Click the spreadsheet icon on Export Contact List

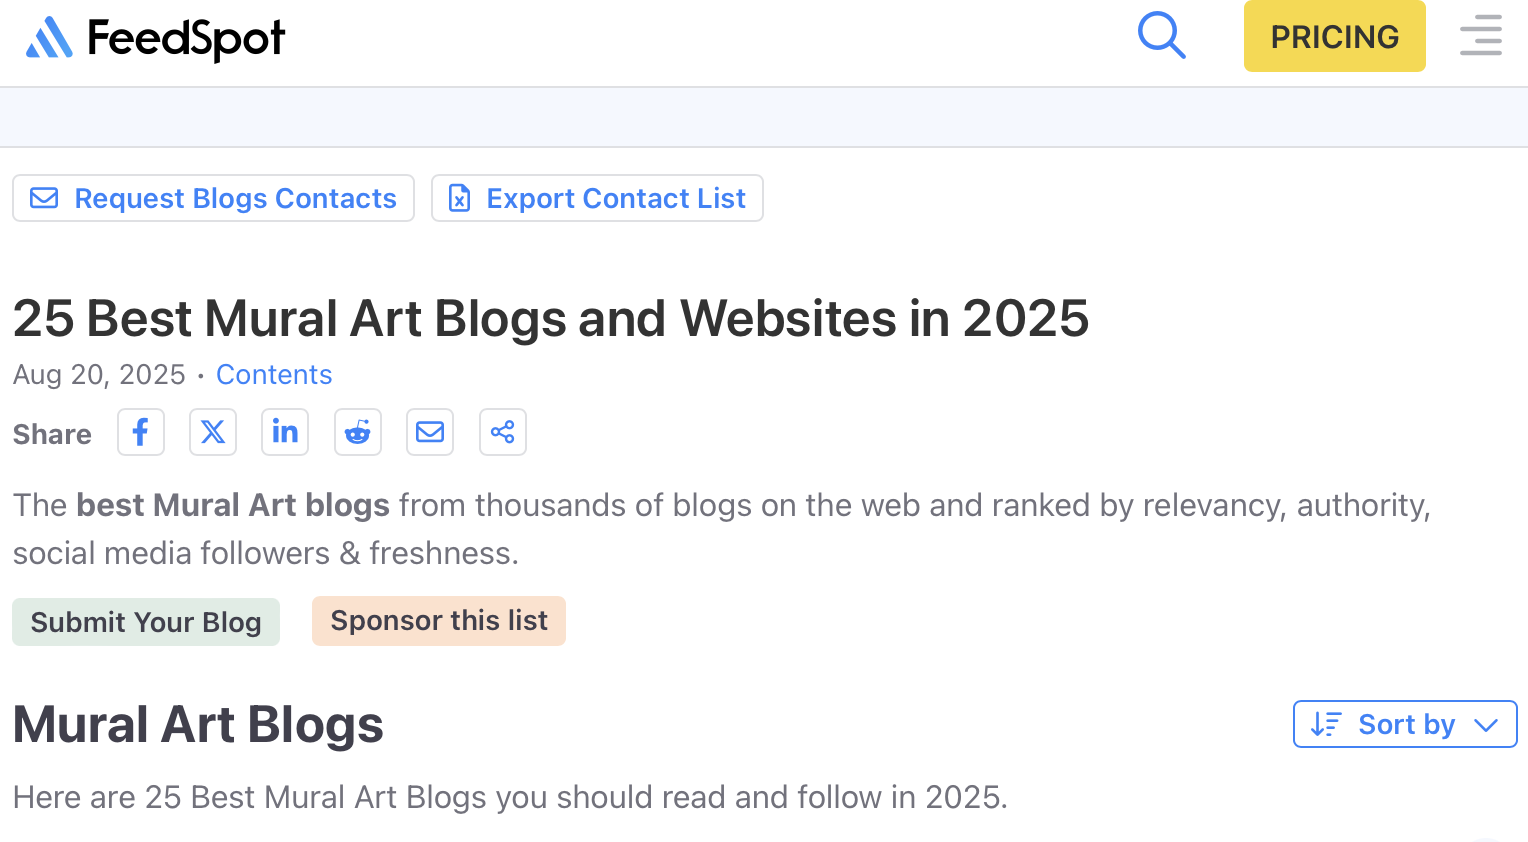pyautogui.click(x=459, y=198)
